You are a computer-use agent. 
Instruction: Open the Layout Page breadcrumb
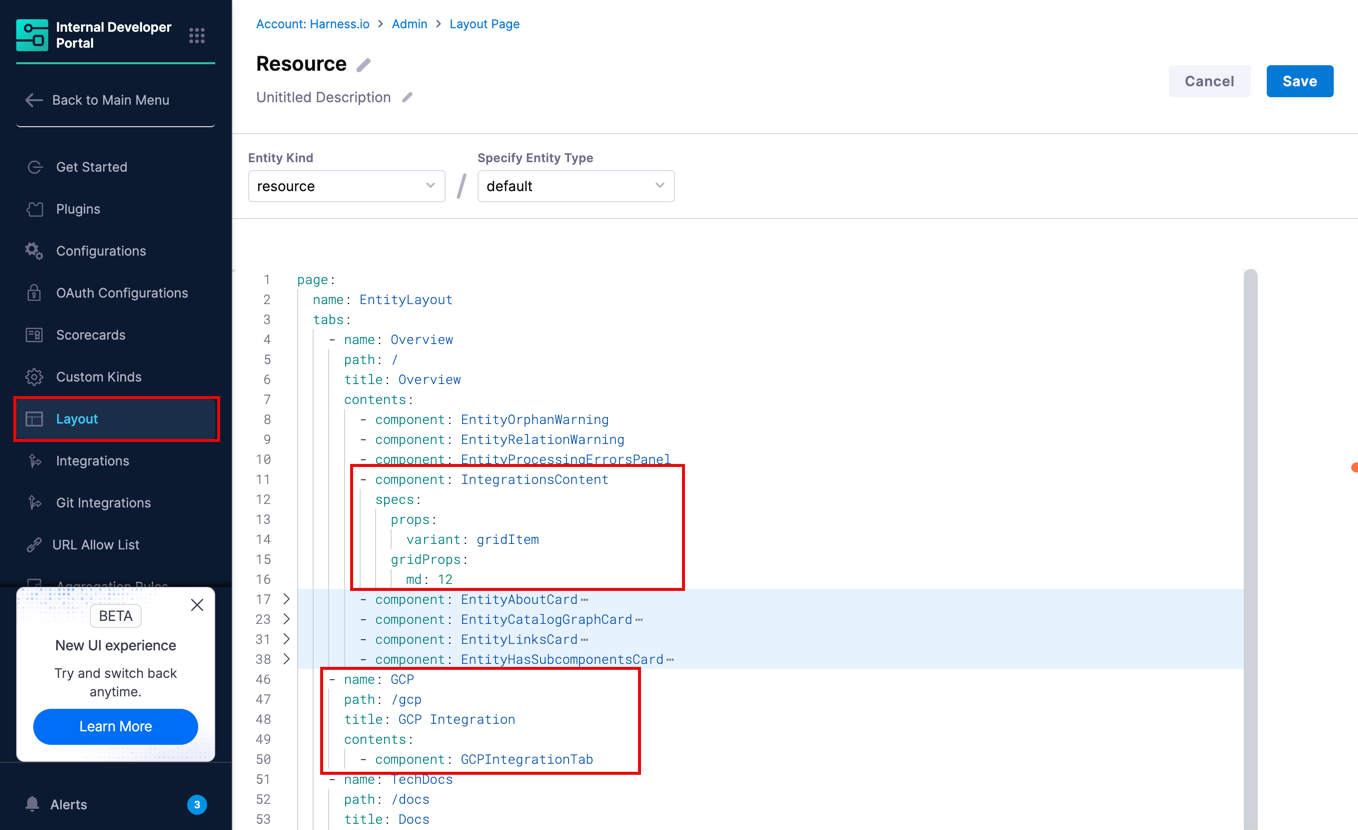pyautogui.click(x=484, y=24)
